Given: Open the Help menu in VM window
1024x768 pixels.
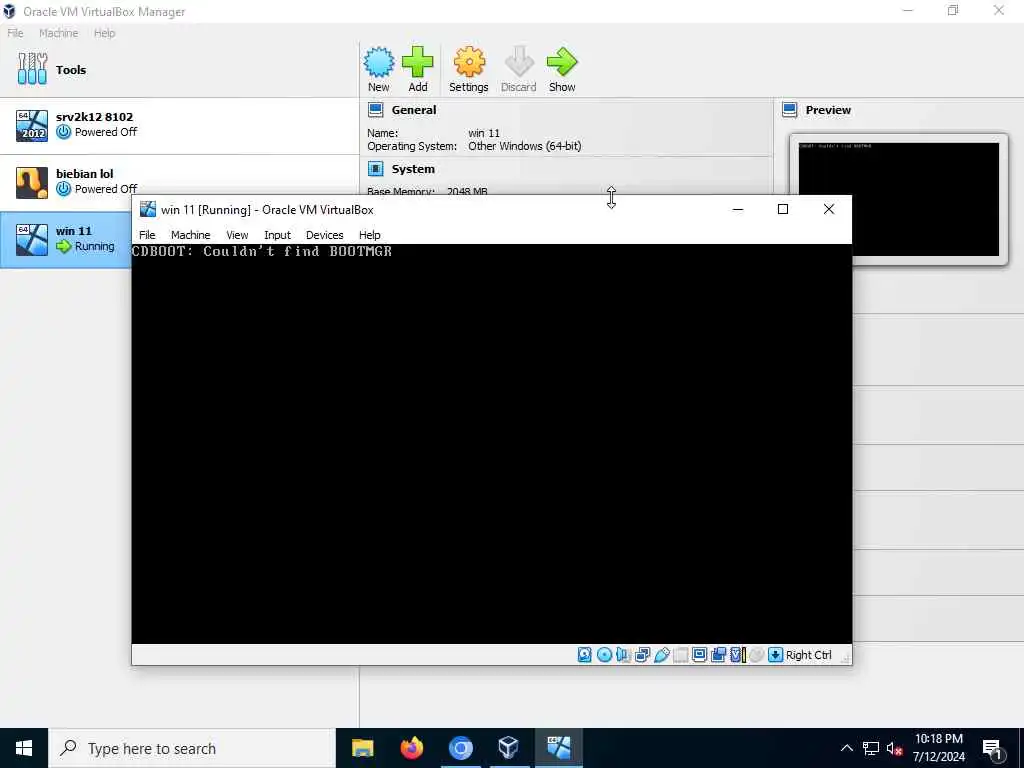Looking at the screenshot, I should (x=370, y=235).
